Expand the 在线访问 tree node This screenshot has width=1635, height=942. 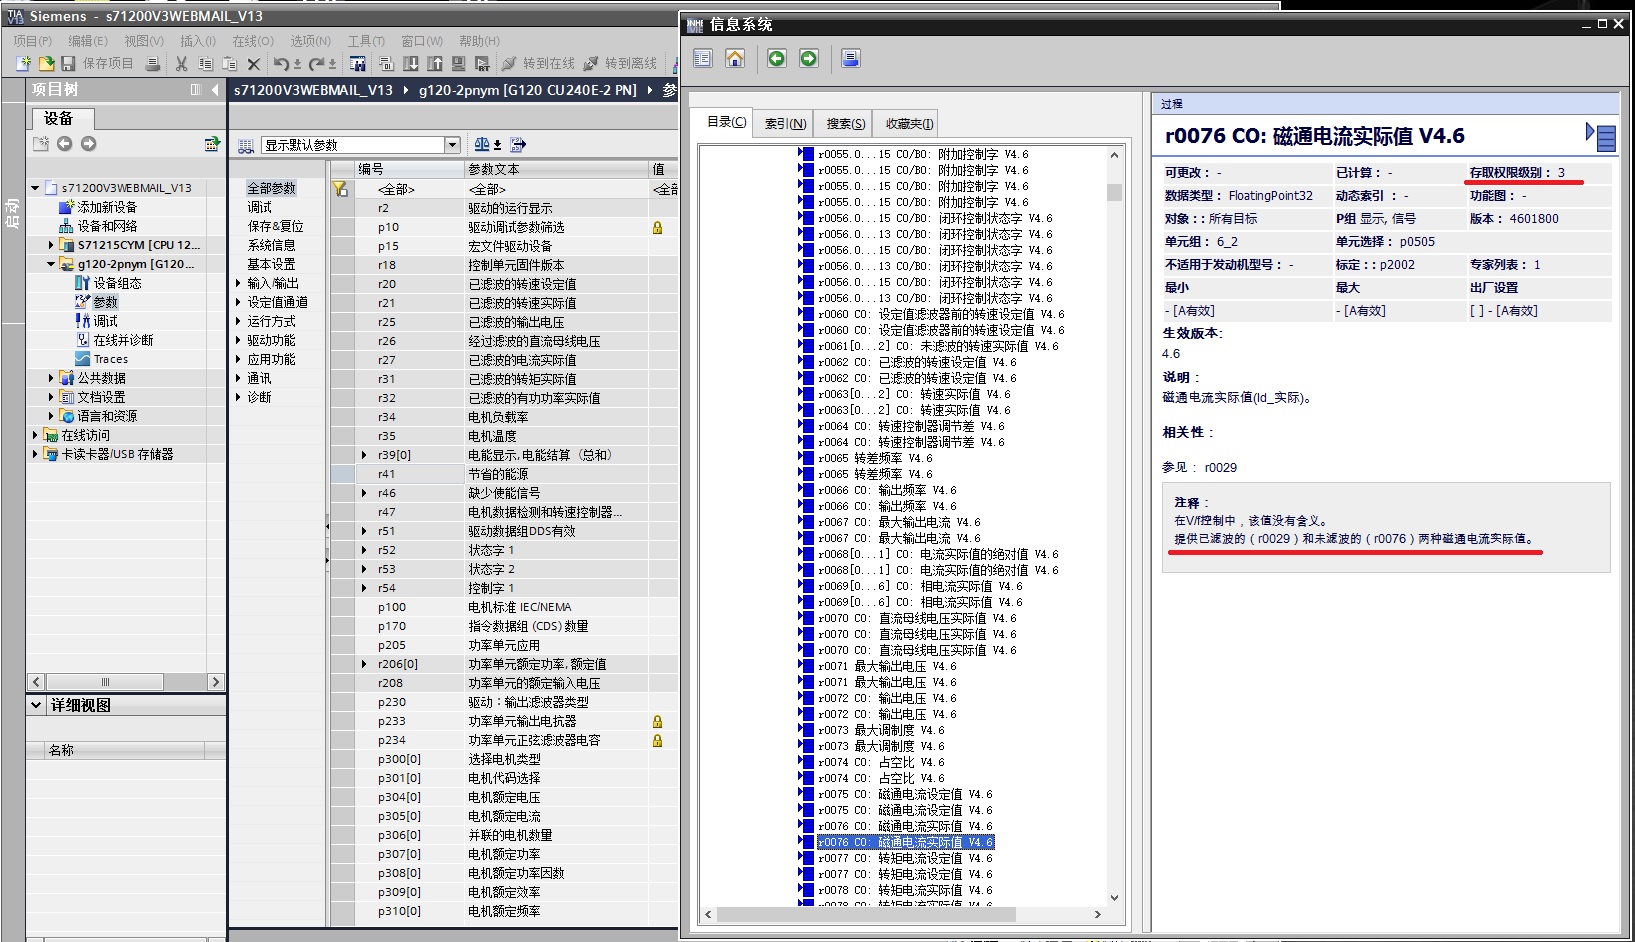(35, 435)
